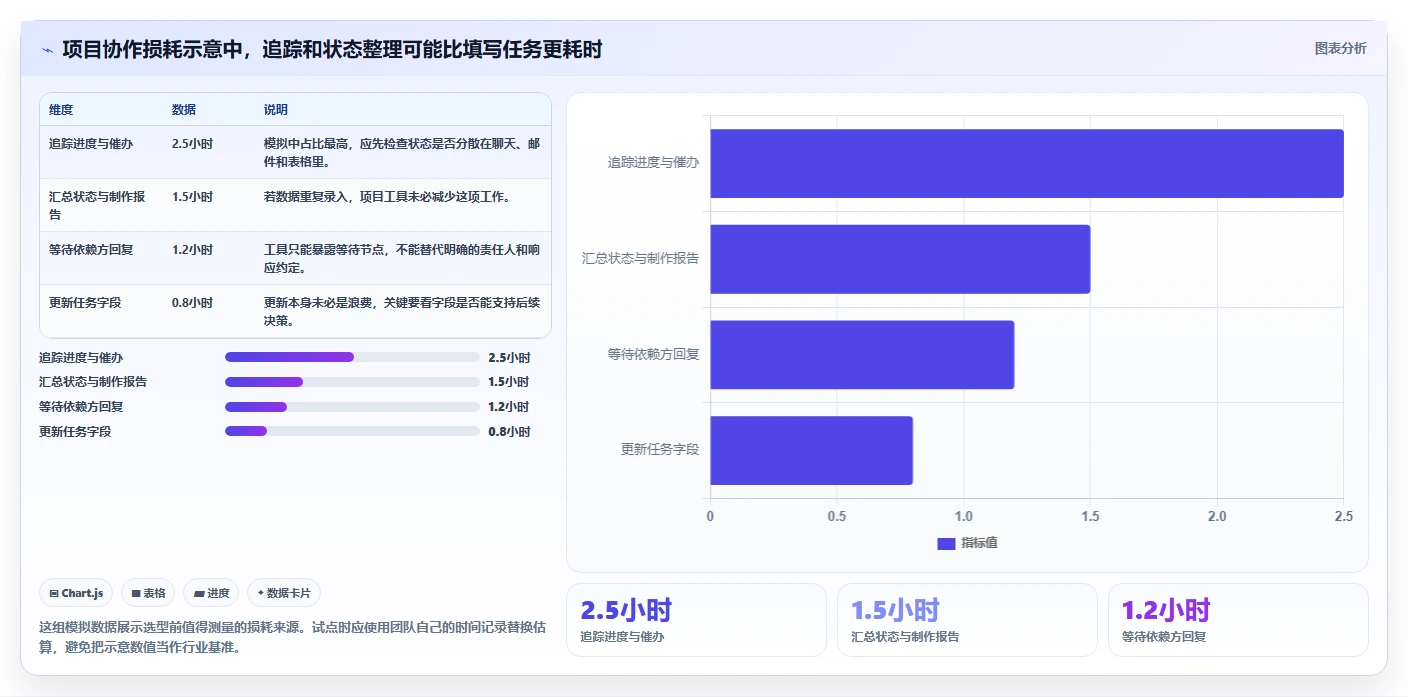Screen dimensions: 1408x697
Task: Click the 追踪进度与催办 bar in the chart
Action: click(1027, 163)
